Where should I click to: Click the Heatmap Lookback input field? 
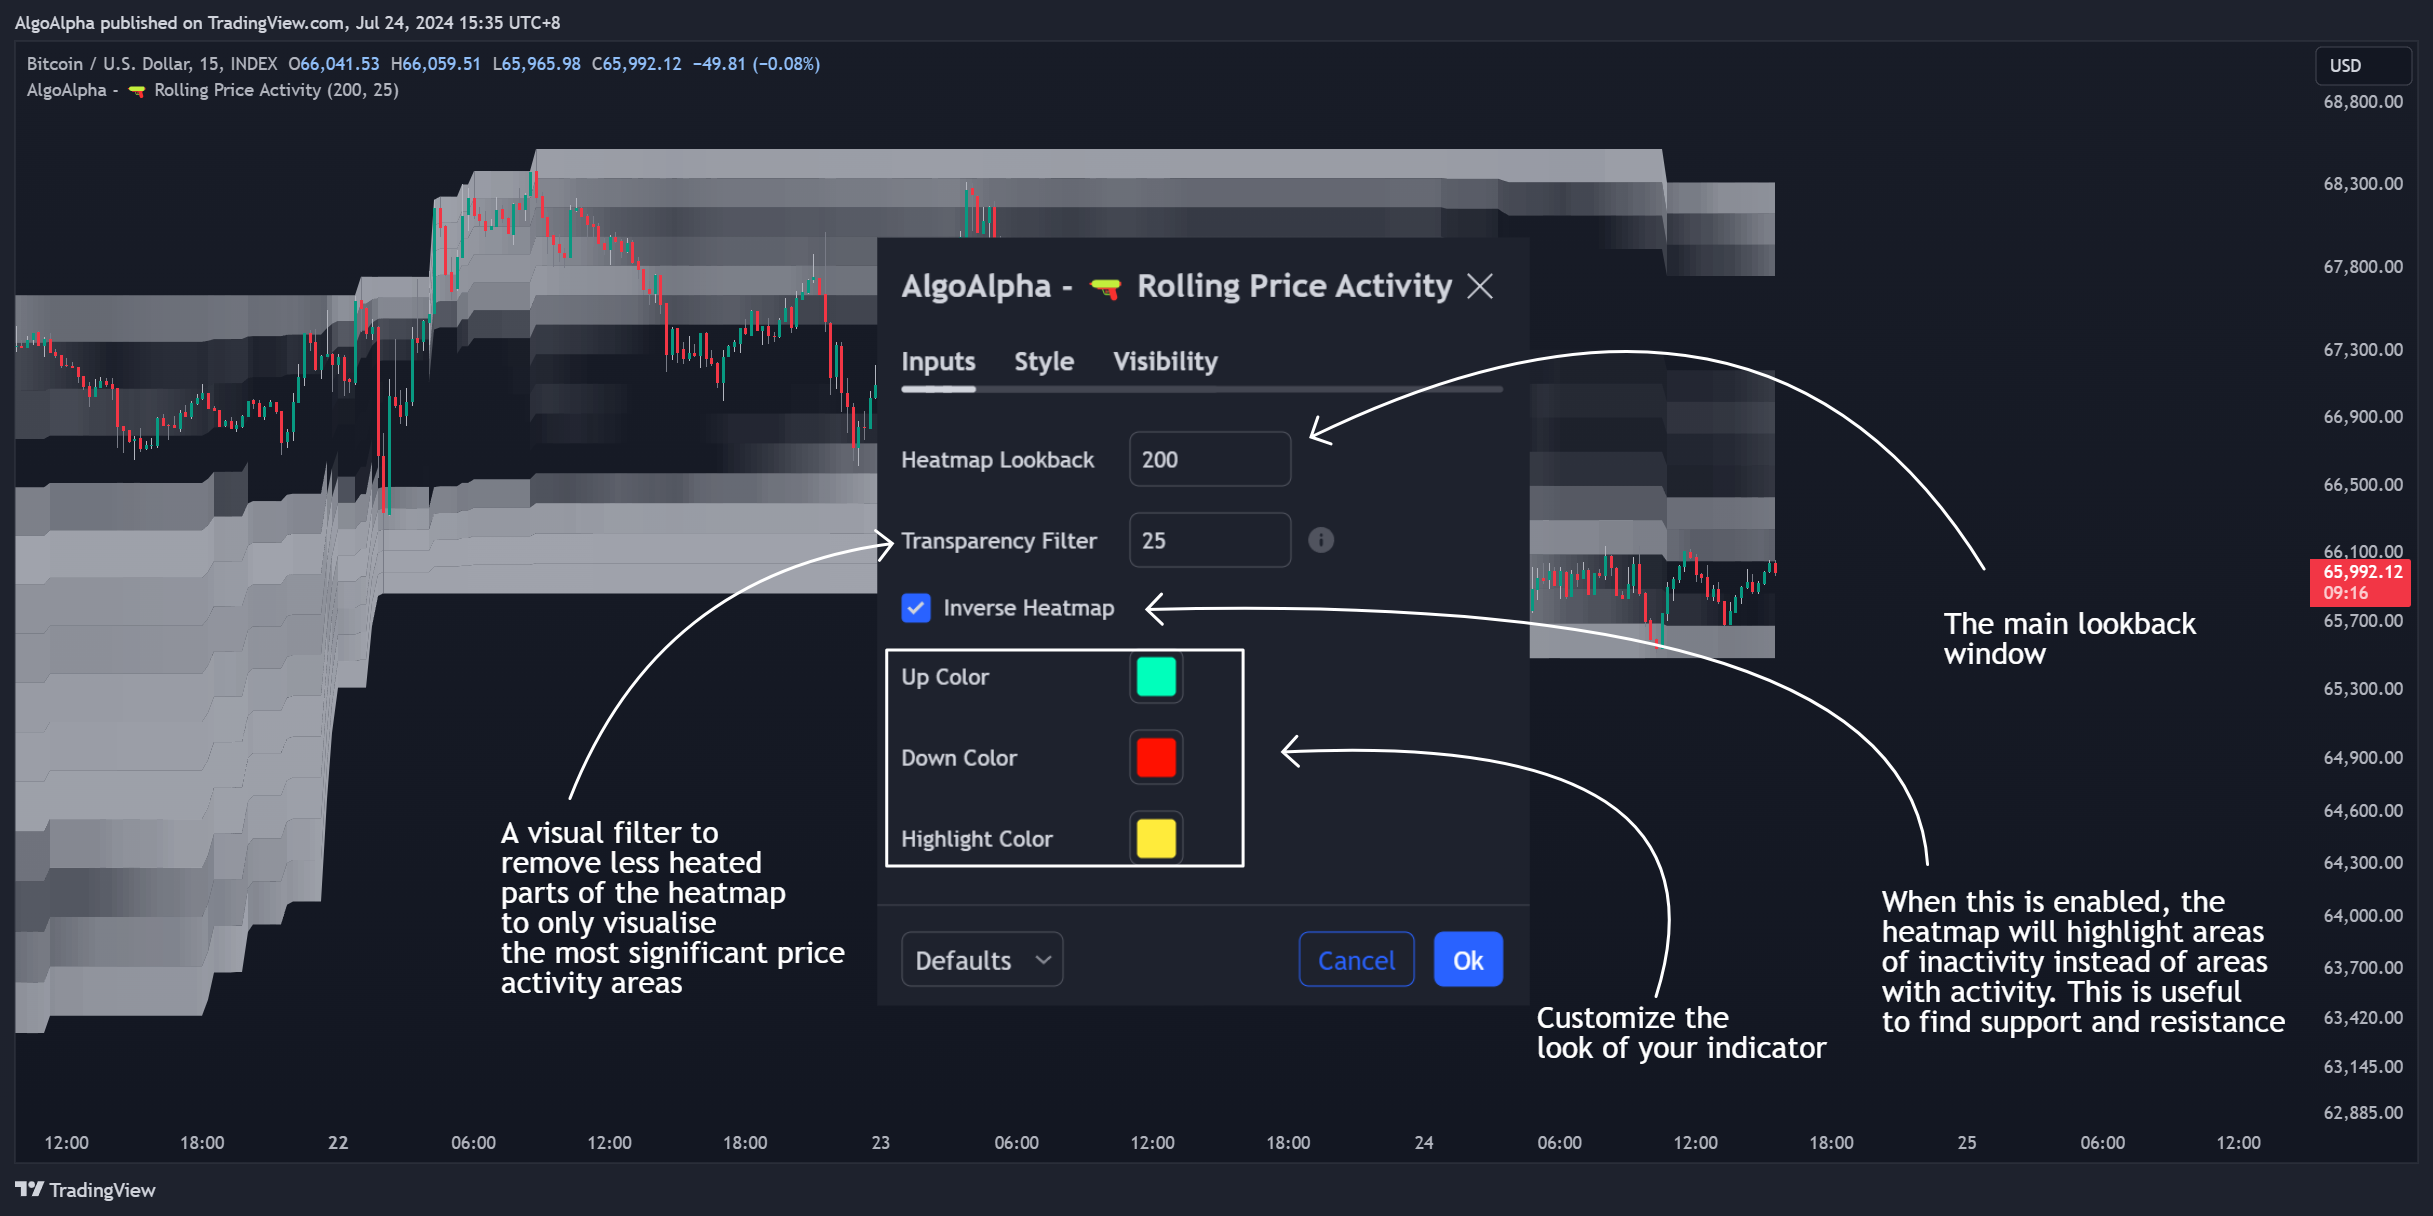1210,459
